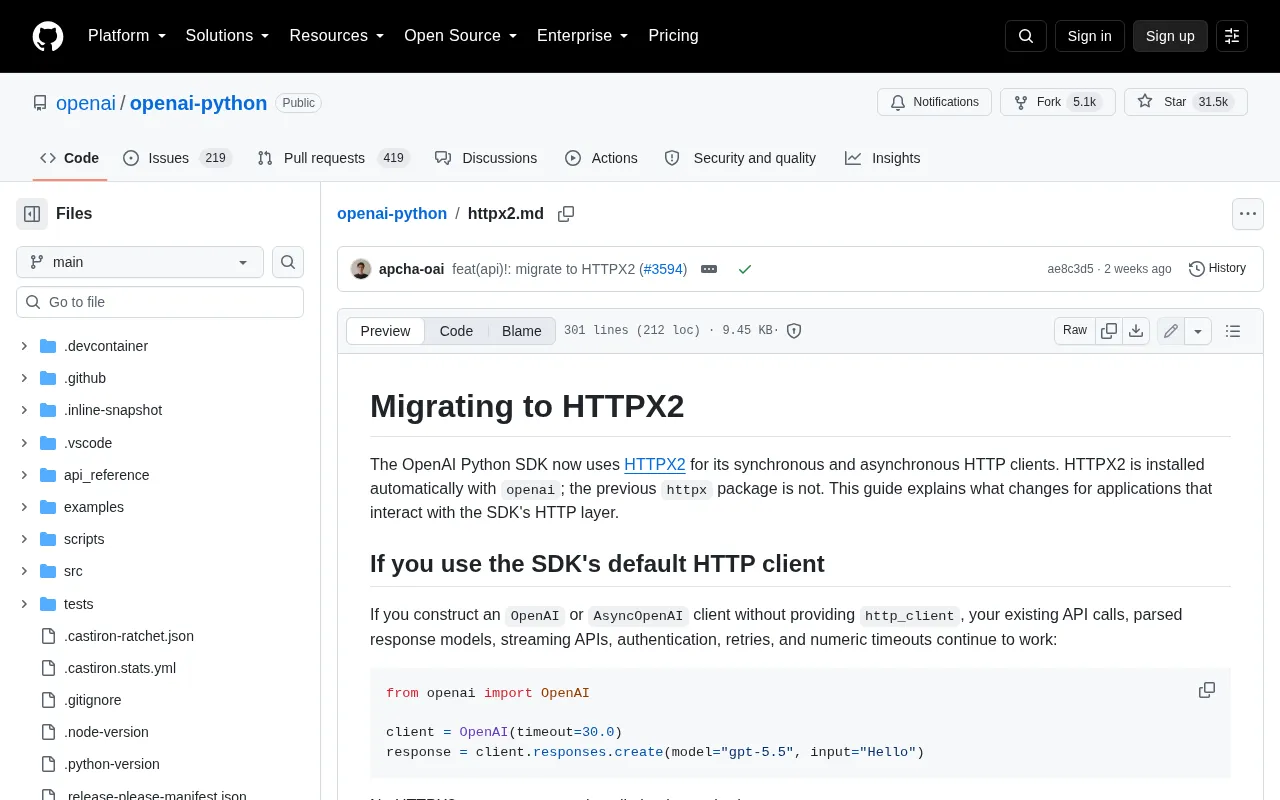This screenshot has height=800, width=1280.
Task: Open the Issues tab
Action: click(177, 158)
